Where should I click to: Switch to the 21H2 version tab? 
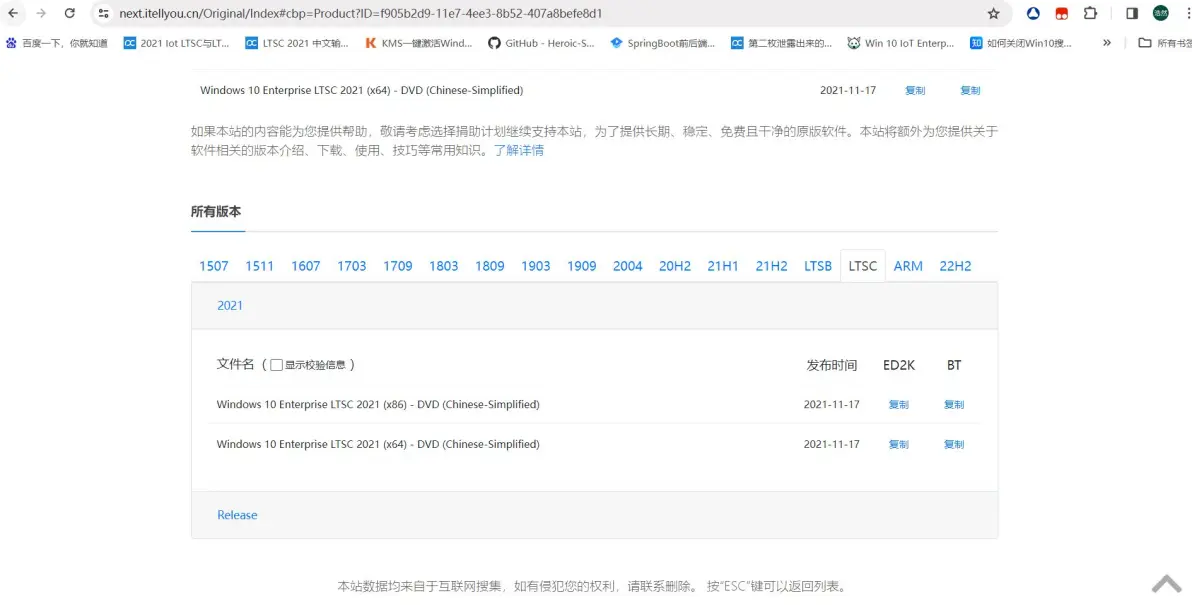[x=771, y=266]
